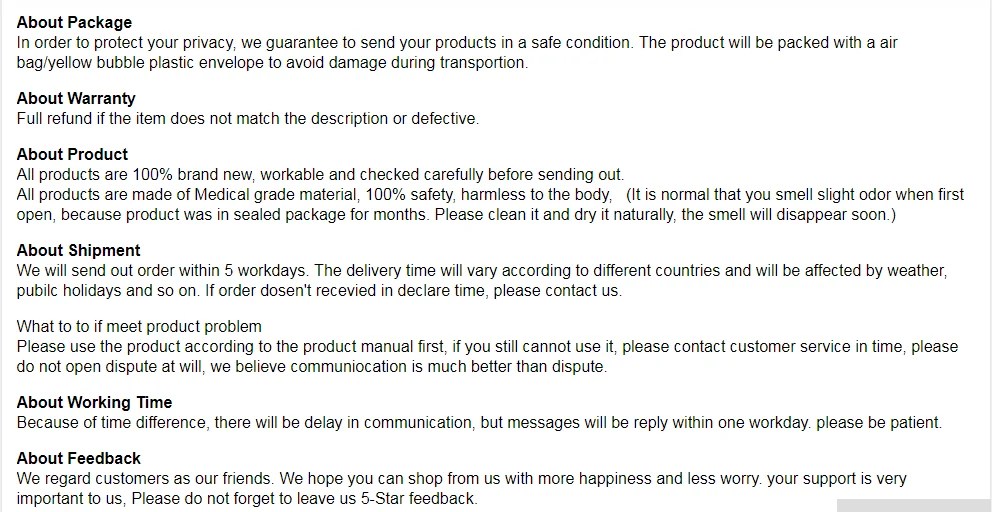Click the '100% brand new' product line
This screenshot has height=512, width=992.
pyautogui.click(x=320, y=175)
